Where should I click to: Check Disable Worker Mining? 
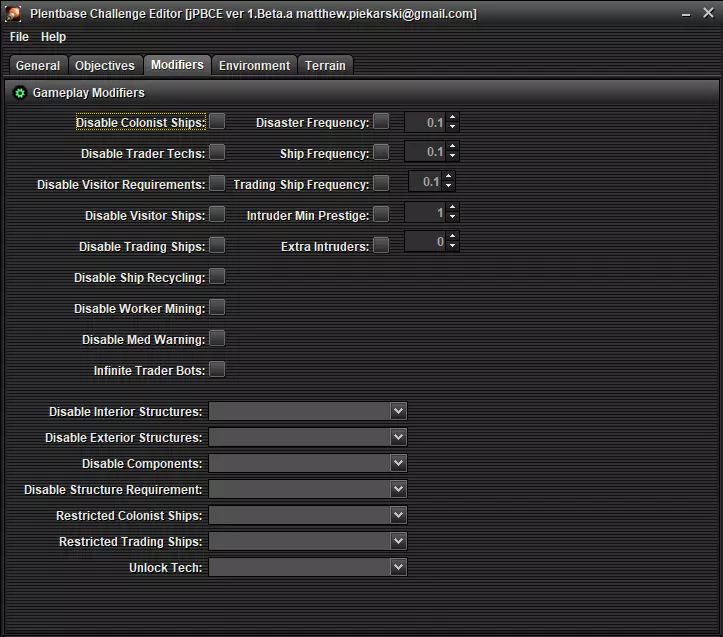coord(217,307)
